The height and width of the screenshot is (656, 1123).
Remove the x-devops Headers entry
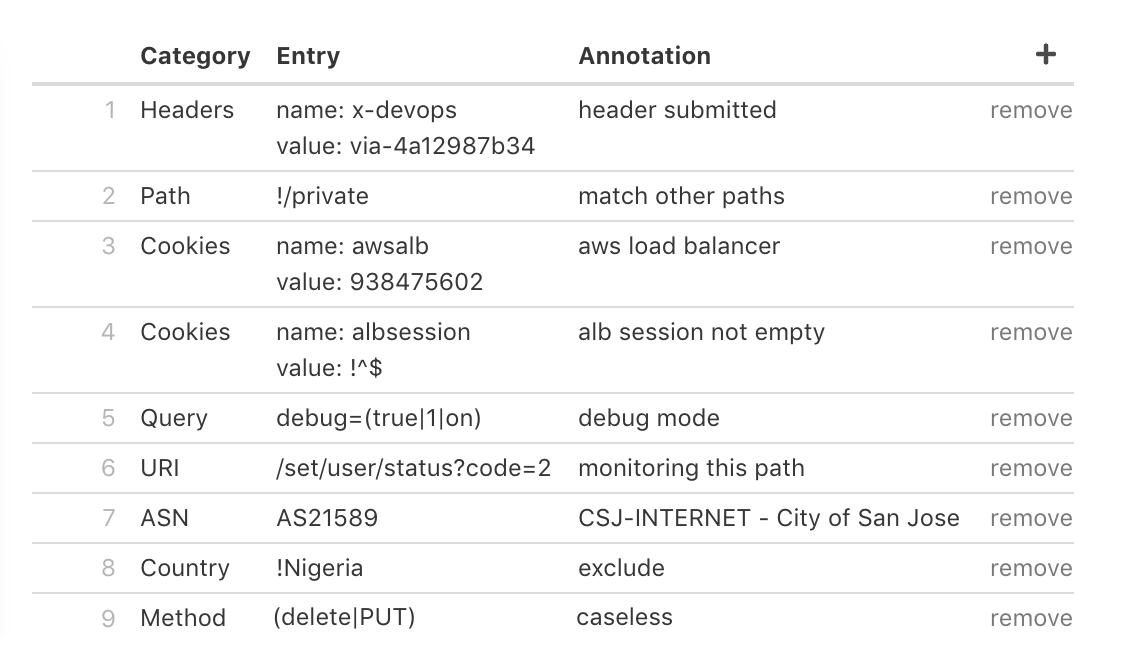pyautogui.click(x=1030, y=111)
